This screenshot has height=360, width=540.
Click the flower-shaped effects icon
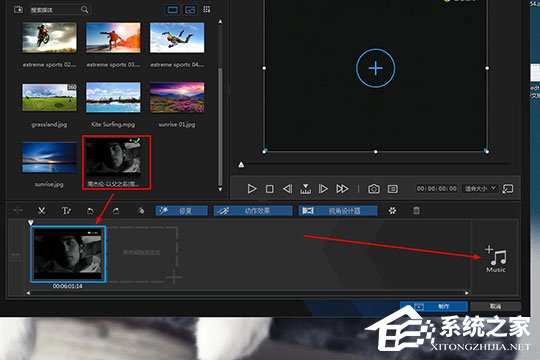tap(392, 210)
